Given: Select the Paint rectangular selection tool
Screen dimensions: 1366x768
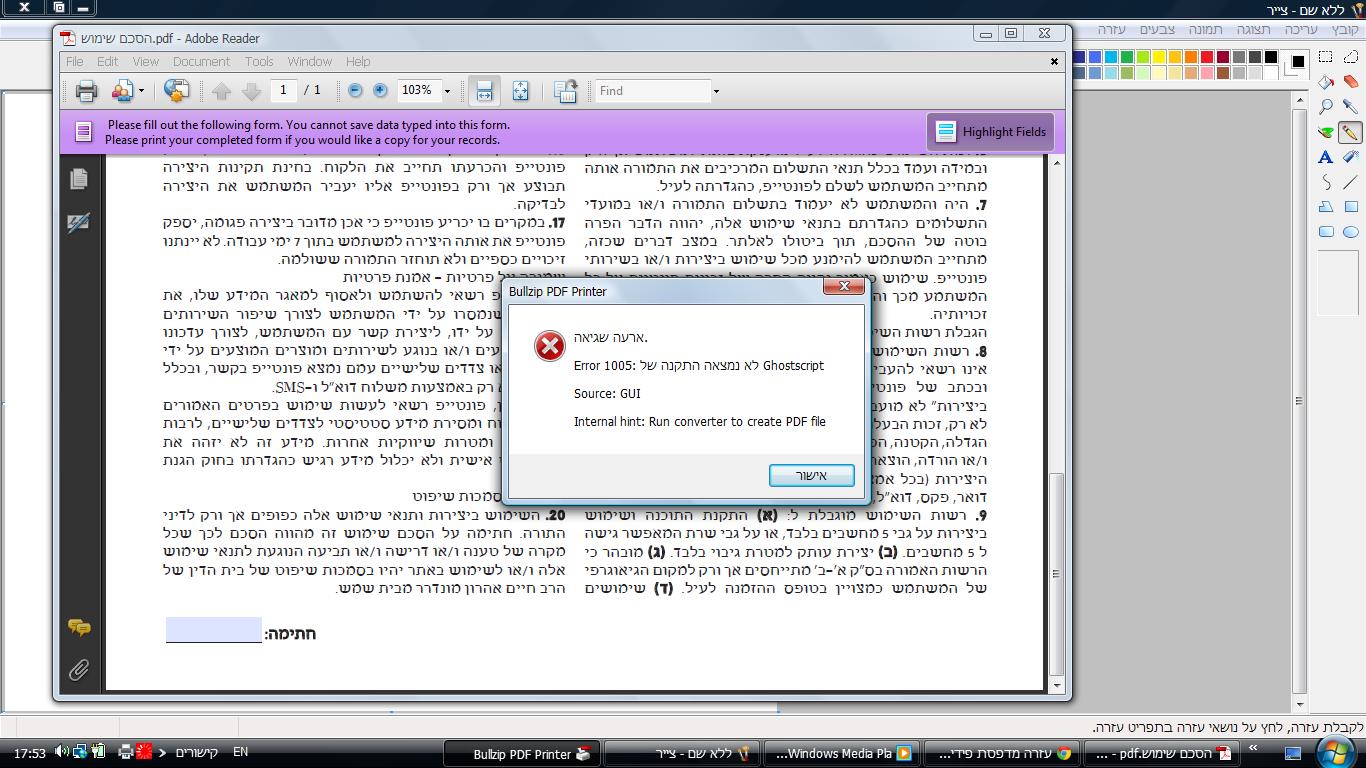Looking at the screenshot, I should pyautogui.click(x=1326, y=58).
